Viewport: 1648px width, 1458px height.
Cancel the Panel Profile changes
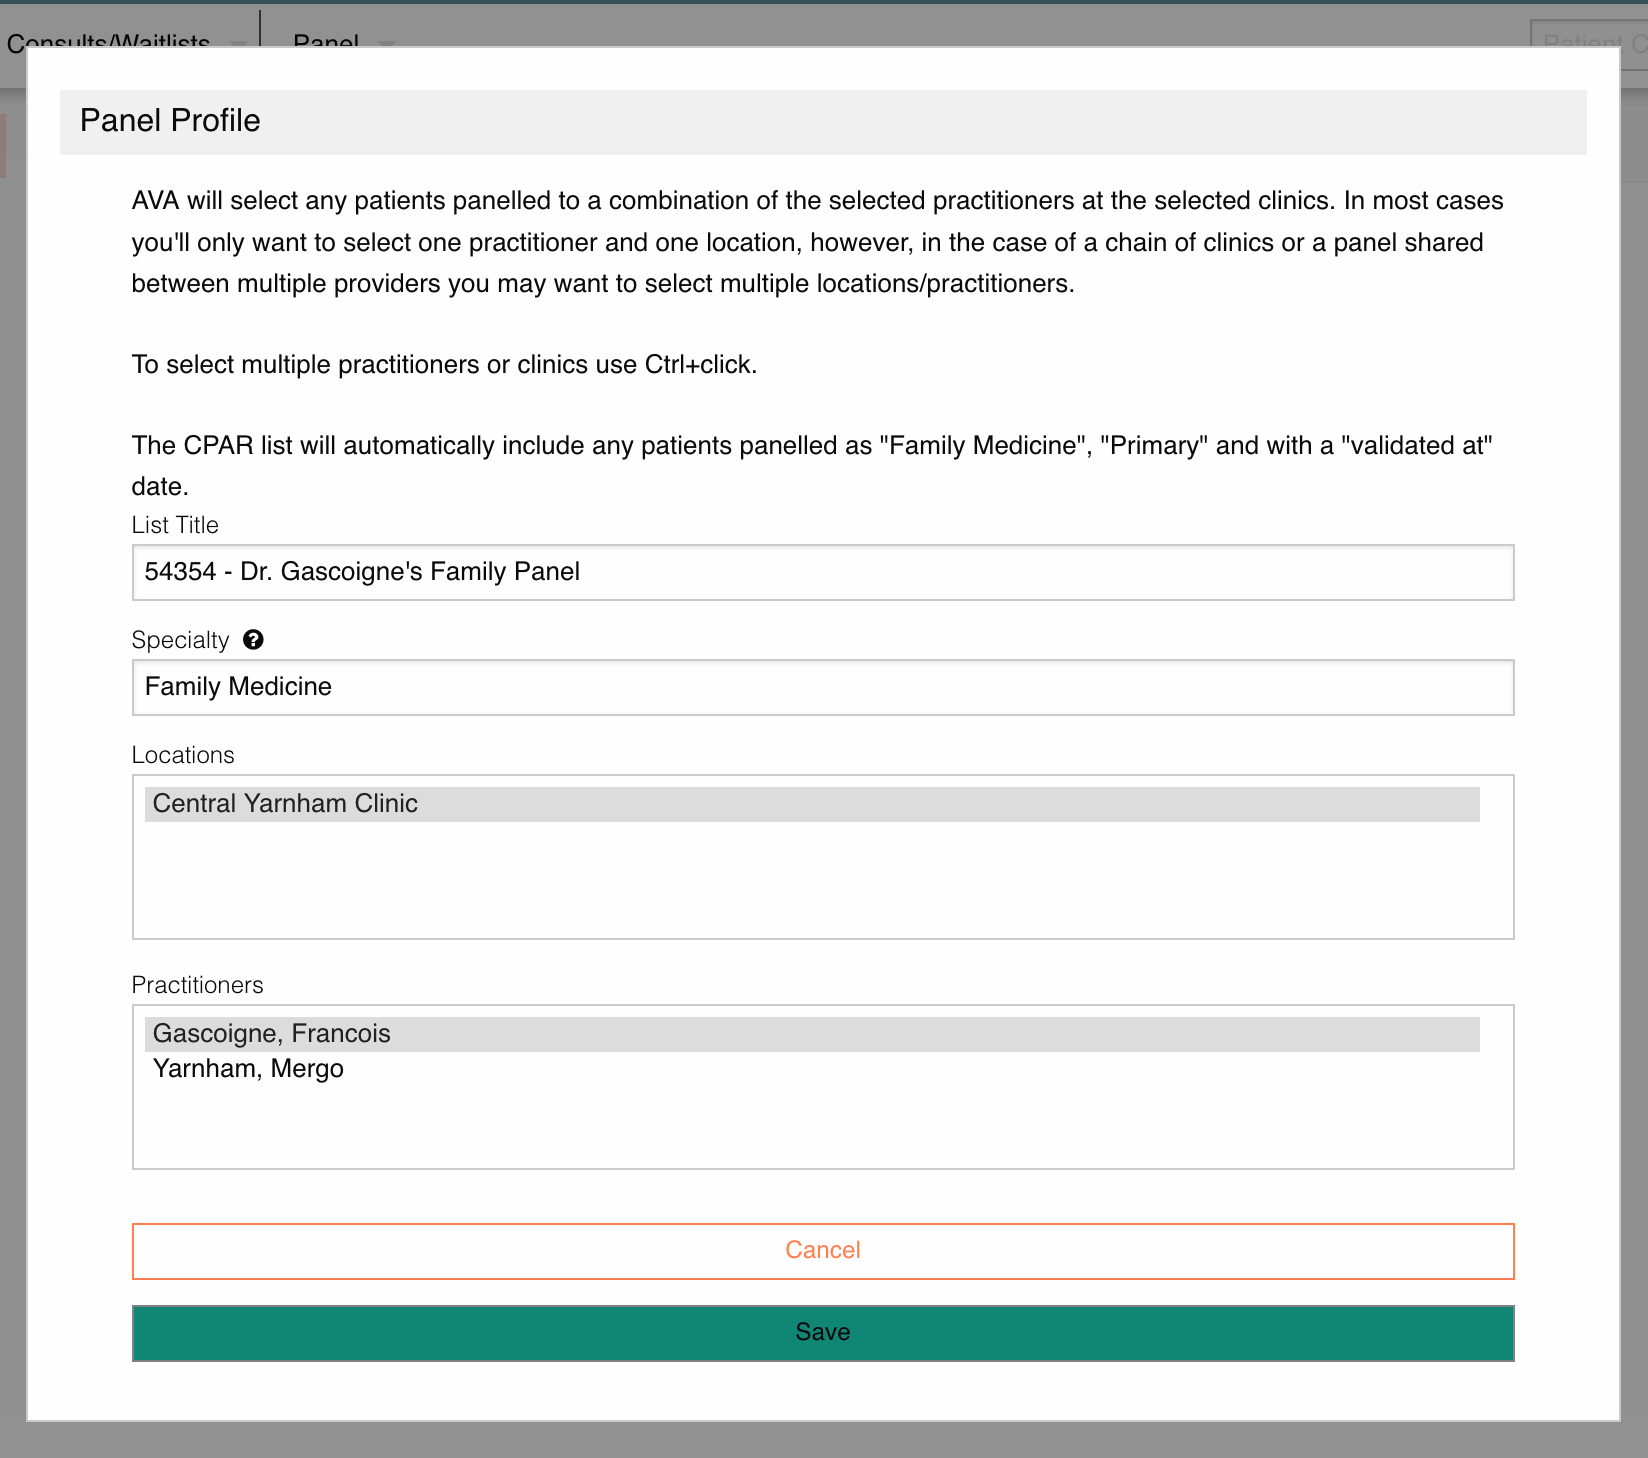(x=822, y=1250)
